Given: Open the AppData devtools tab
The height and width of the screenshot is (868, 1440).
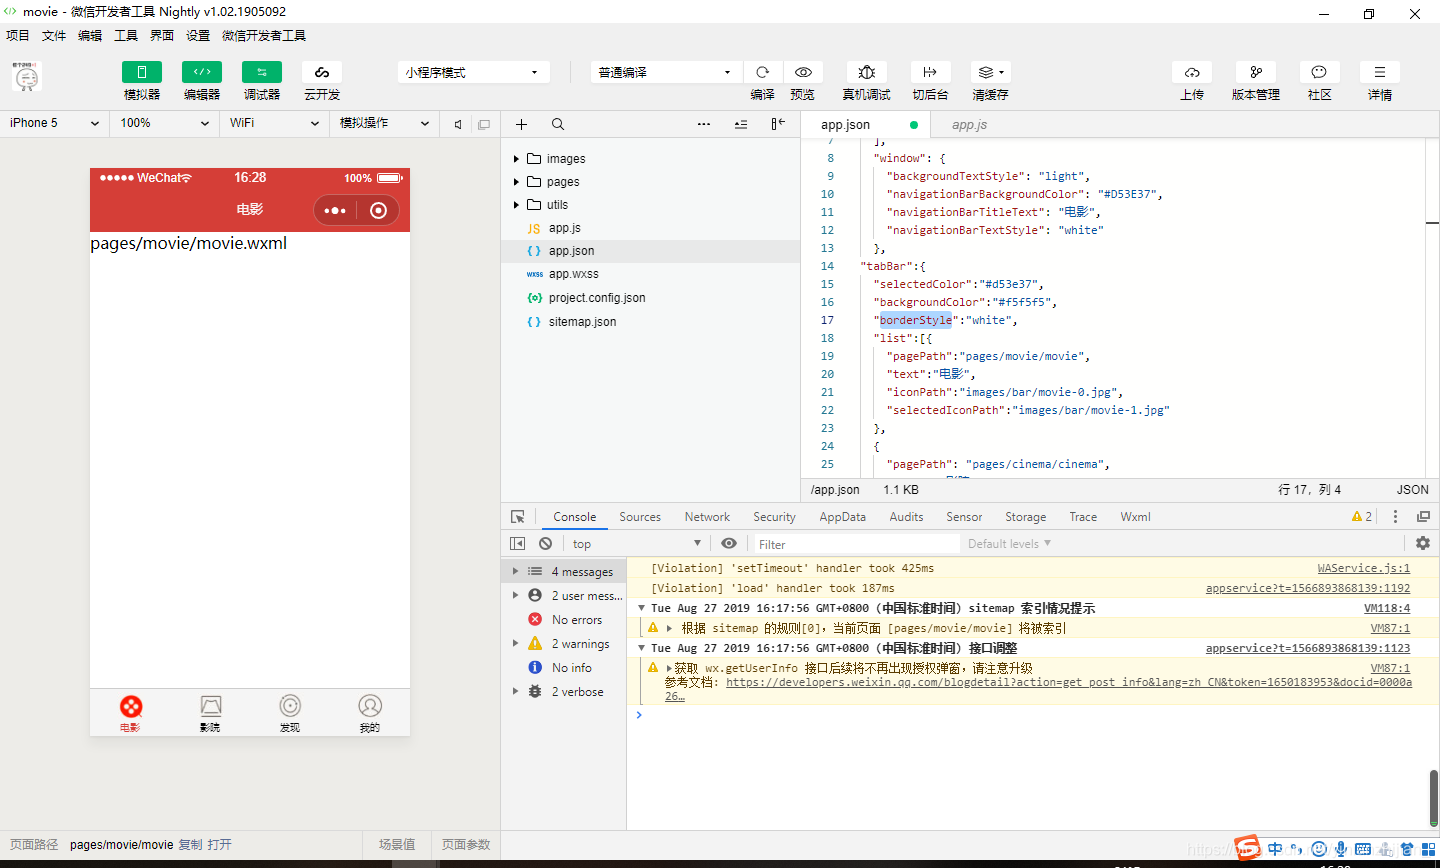Looking at the screenshot, I should tap(843, 517).
